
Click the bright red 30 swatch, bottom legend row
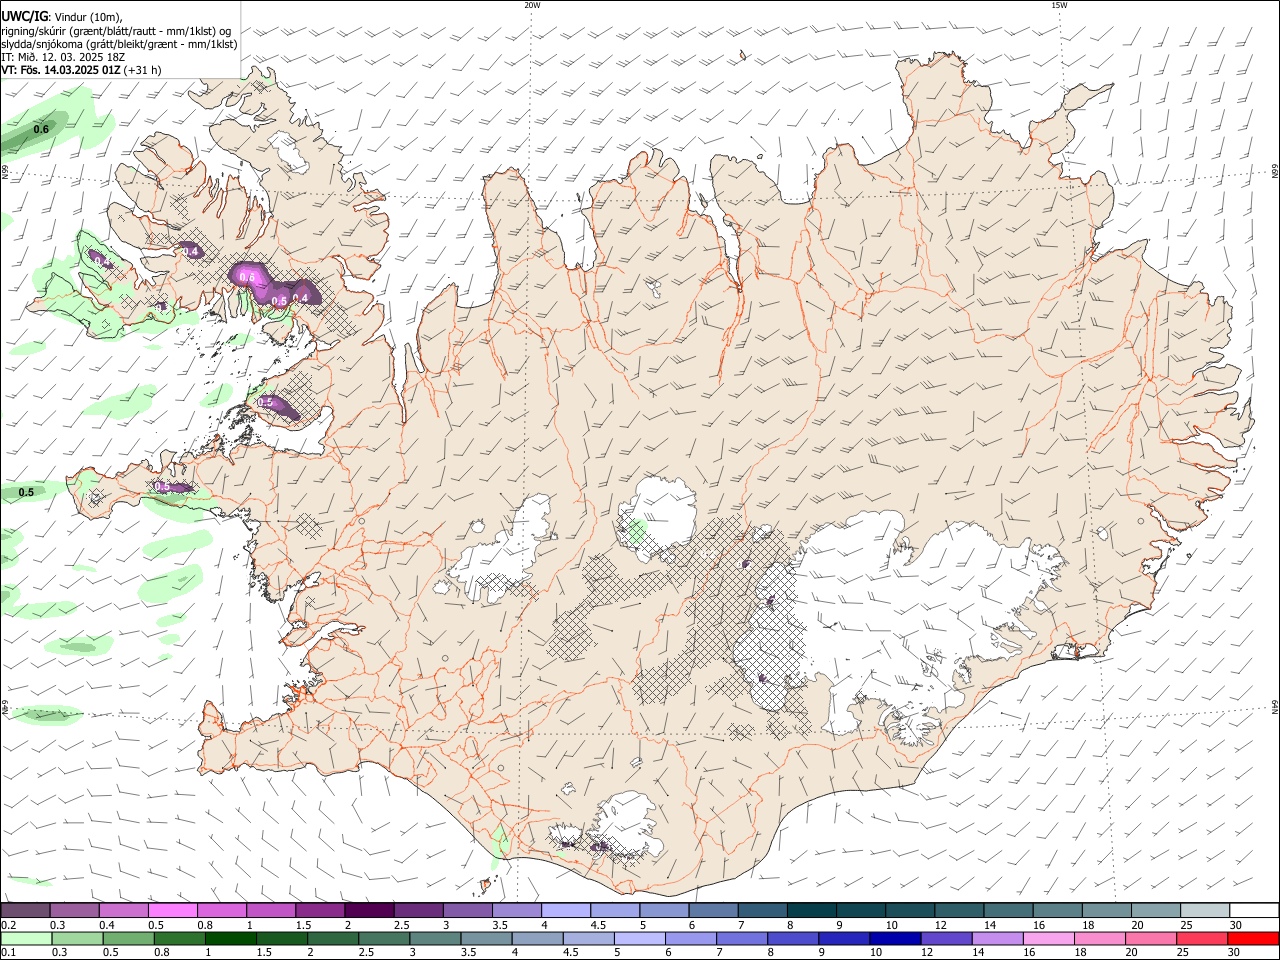tap(1253, 938)
